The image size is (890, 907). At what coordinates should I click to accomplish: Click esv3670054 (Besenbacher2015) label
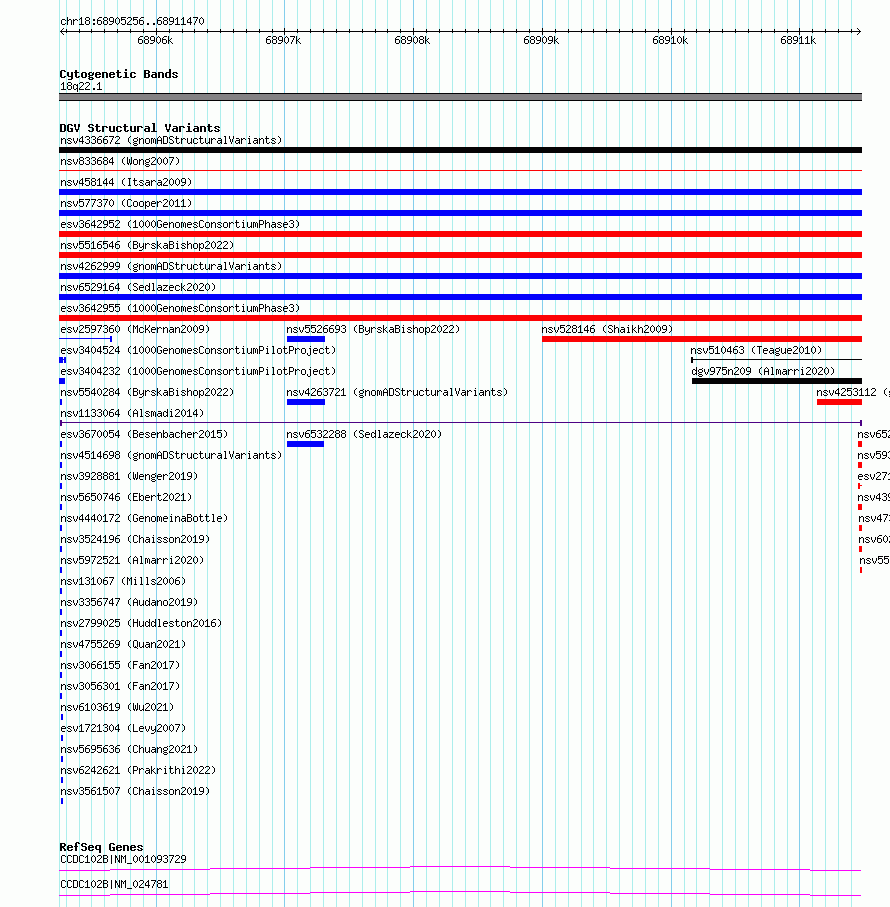pyautogui.click(x=145, y=434)
